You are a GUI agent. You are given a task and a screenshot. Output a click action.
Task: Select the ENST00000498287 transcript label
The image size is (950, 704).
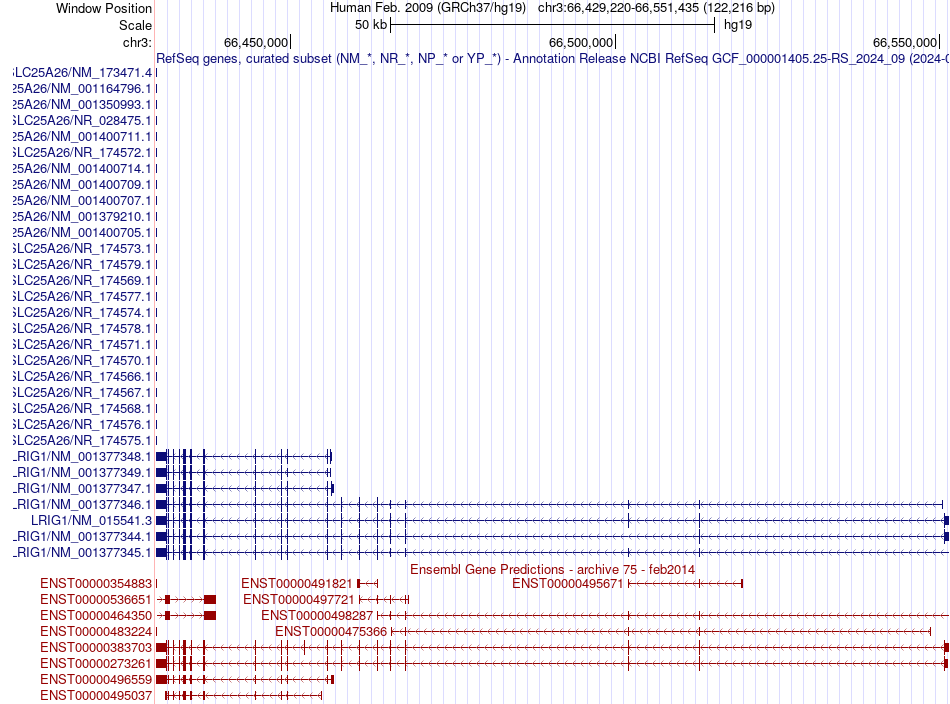click(x=317, y=616)
